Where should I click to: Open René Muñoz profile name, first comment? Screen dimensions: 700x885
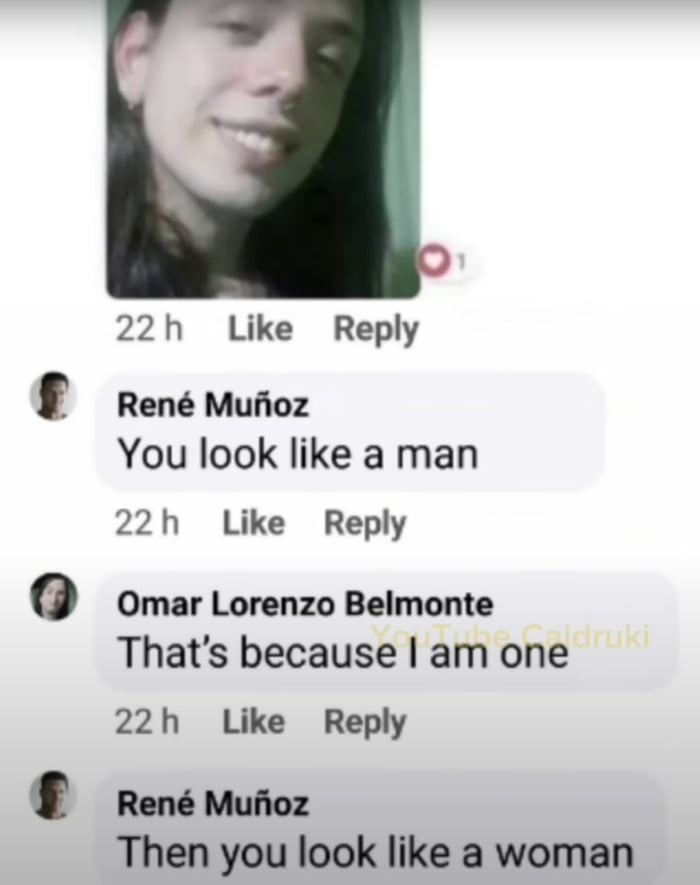point(213,405)
